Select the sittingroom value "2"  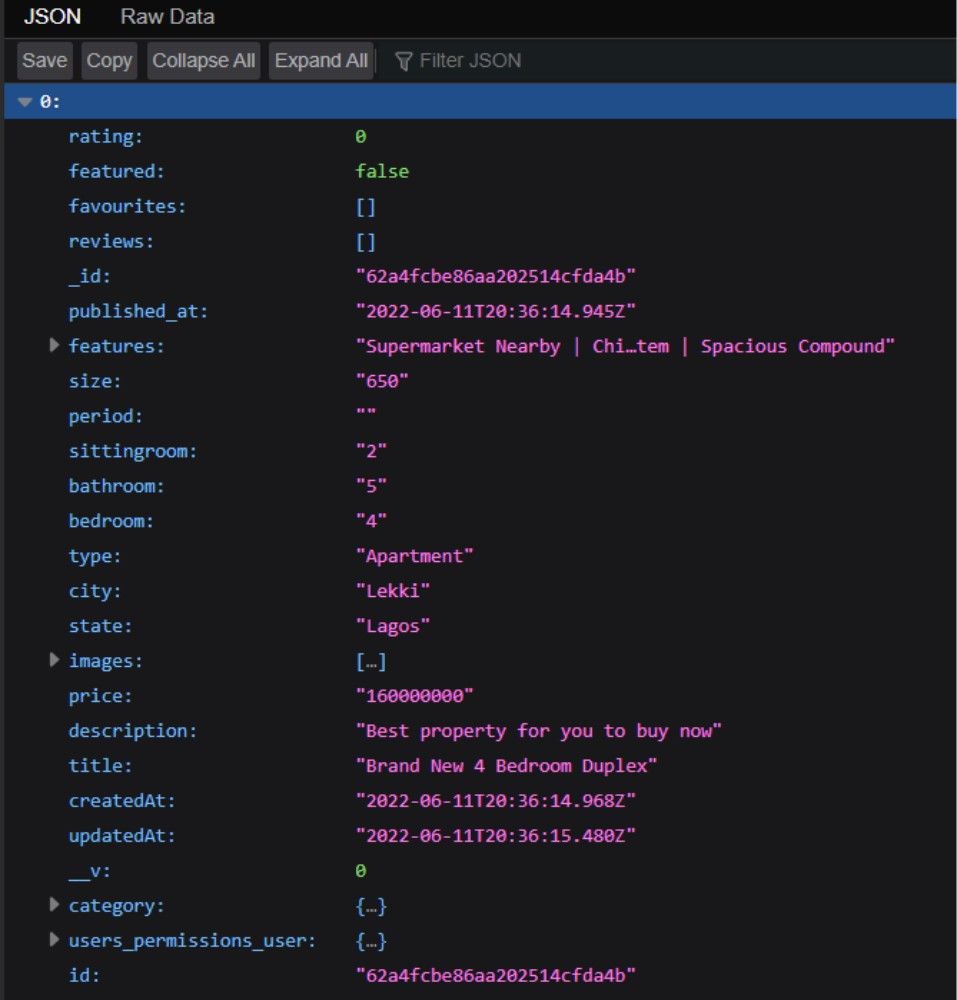click(371, 452)
